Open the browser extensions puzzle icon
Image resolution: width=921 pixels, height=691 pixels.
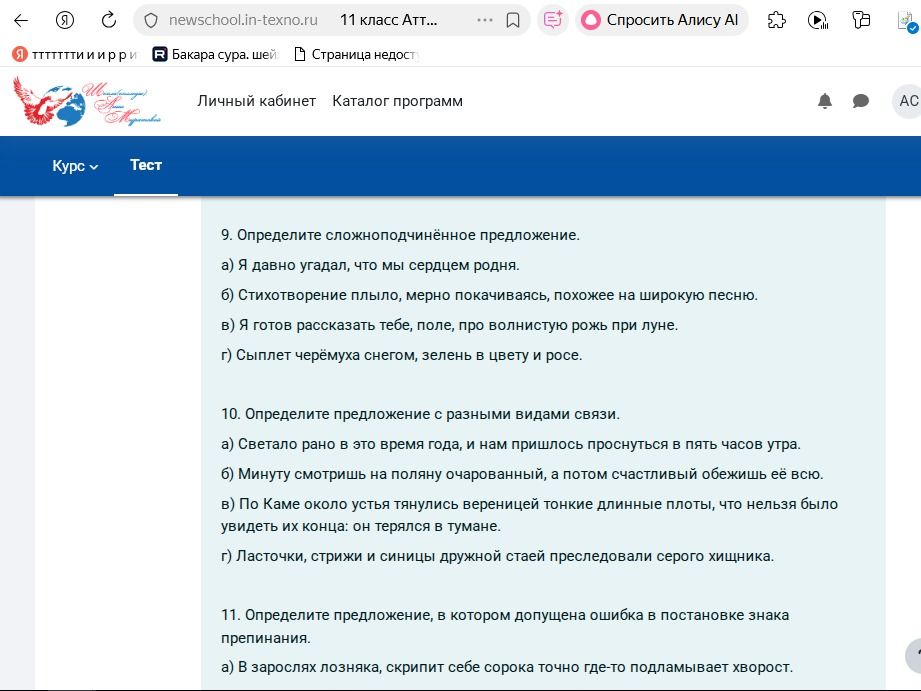click(x=777, y=21)
